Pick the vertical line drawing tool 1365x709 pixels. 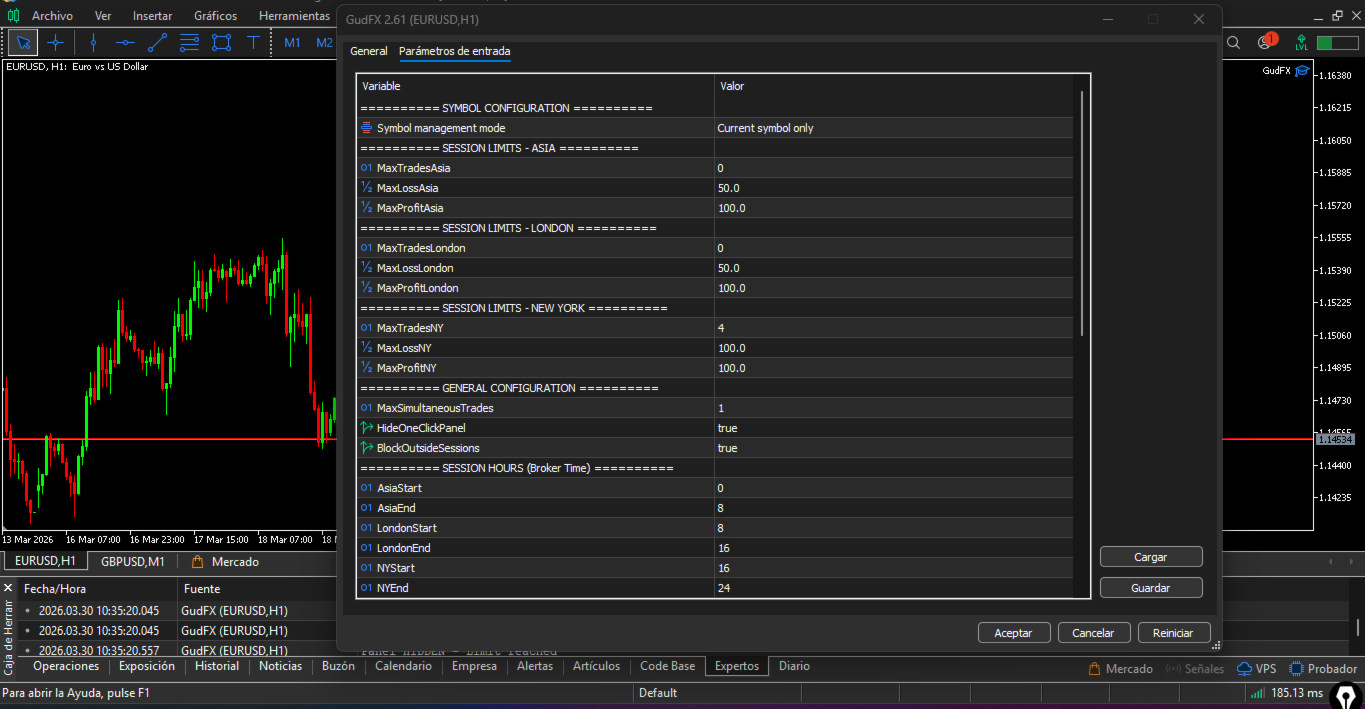pos(93,42)
